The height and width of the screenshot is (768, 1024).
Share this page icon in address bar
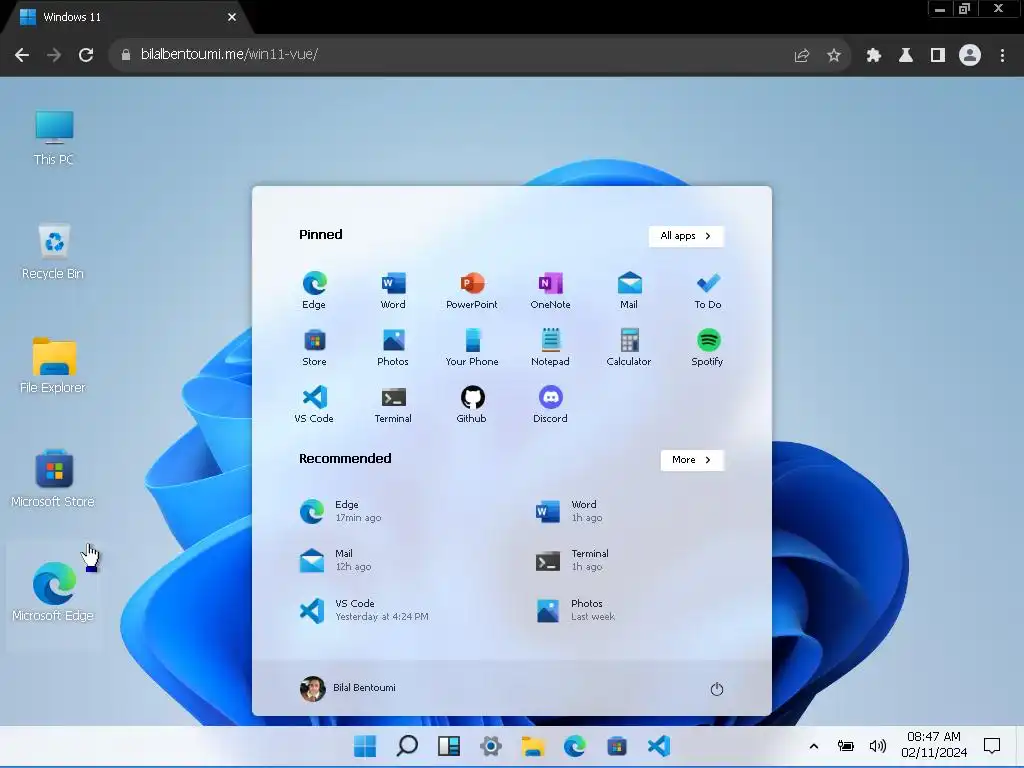[801, 56]
